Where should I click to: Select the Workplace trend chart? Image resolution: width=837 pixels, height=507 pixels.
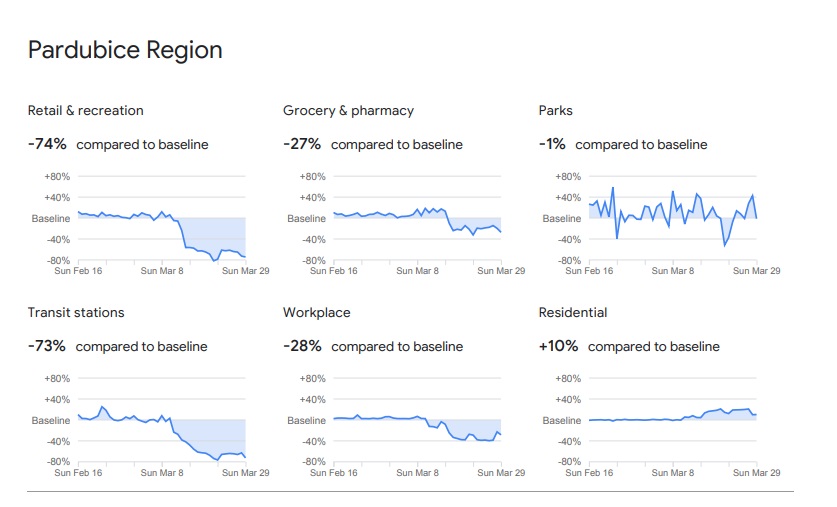(417, 421)
